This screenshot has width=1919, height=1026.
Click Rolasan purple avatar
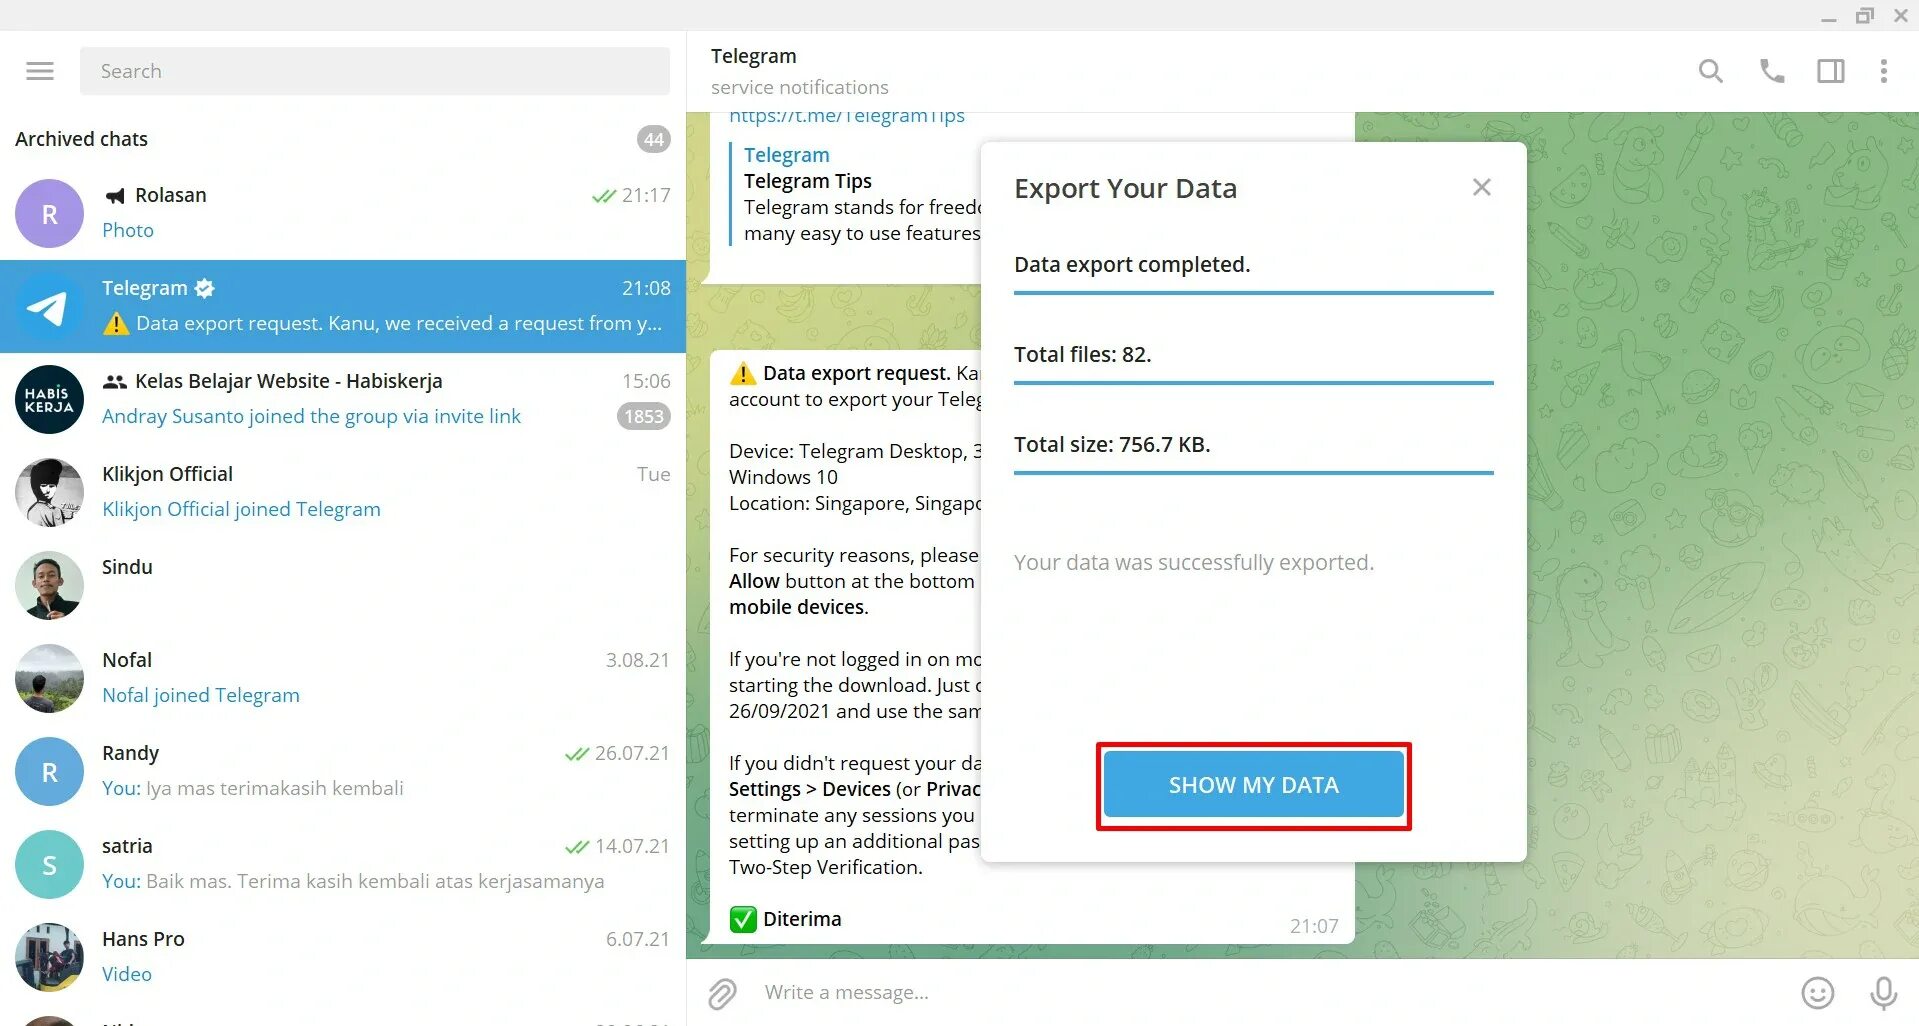coord(49,213)
